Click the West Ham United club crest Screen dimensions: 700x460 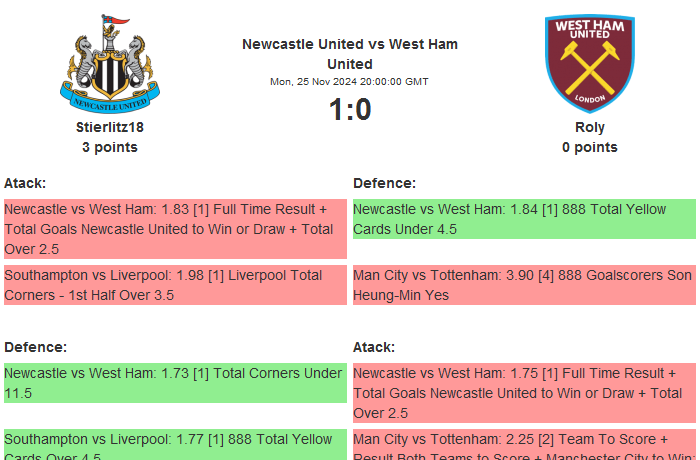tap(589, 65)
